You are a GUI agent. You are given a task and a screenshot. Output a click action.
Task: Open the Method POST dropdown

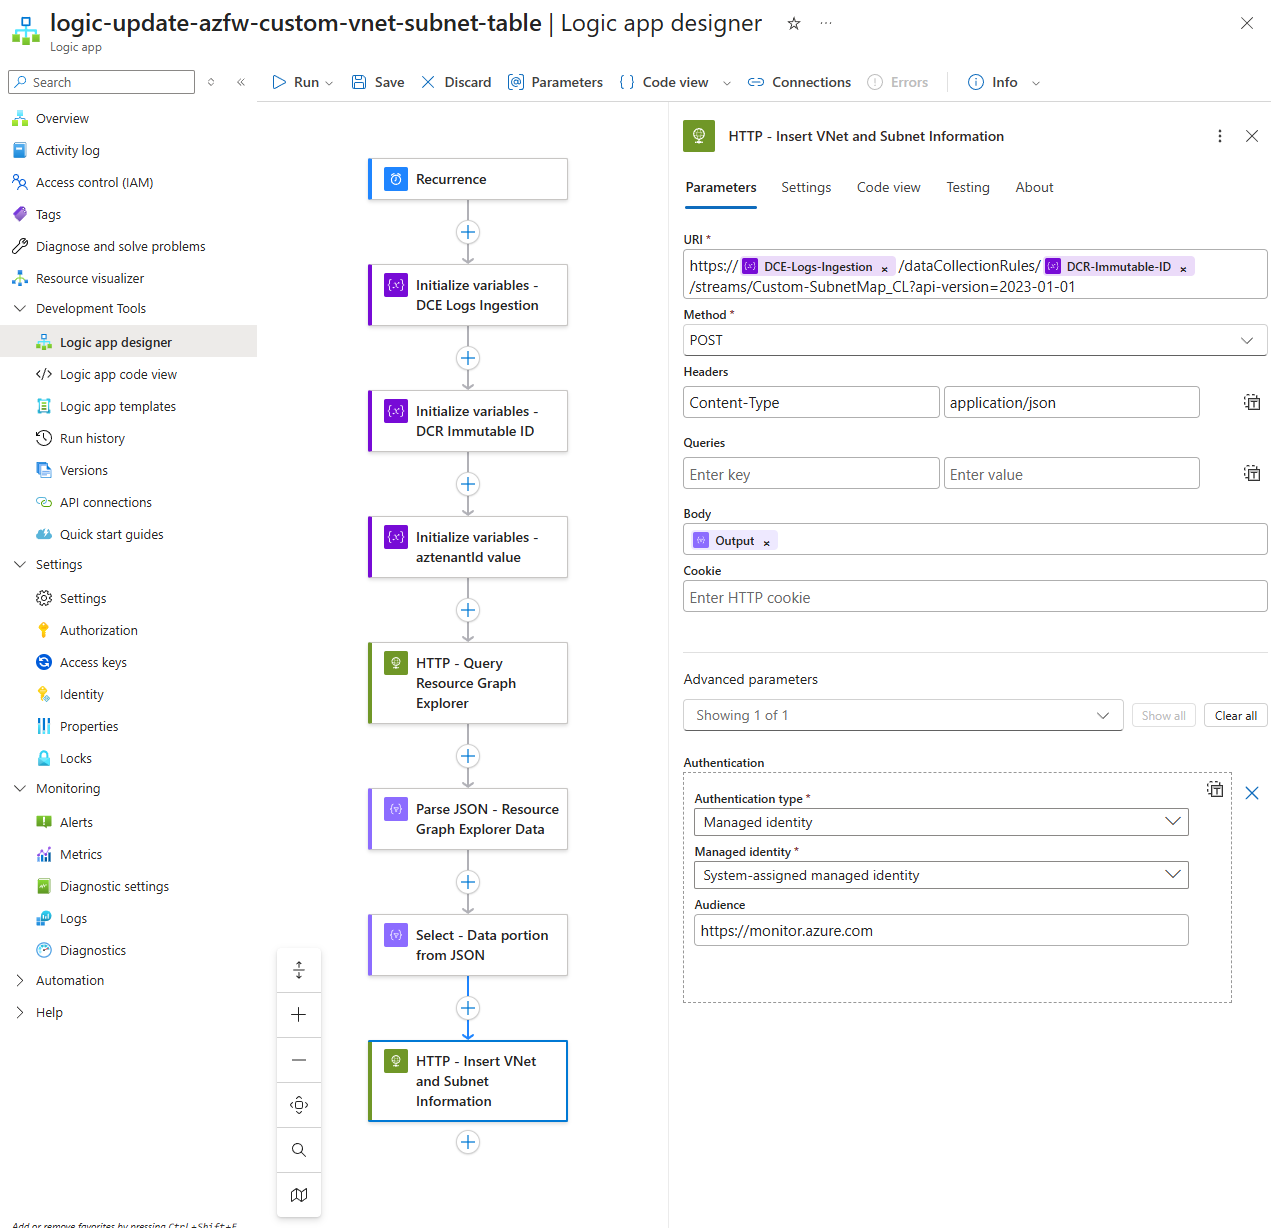point(974,340)
